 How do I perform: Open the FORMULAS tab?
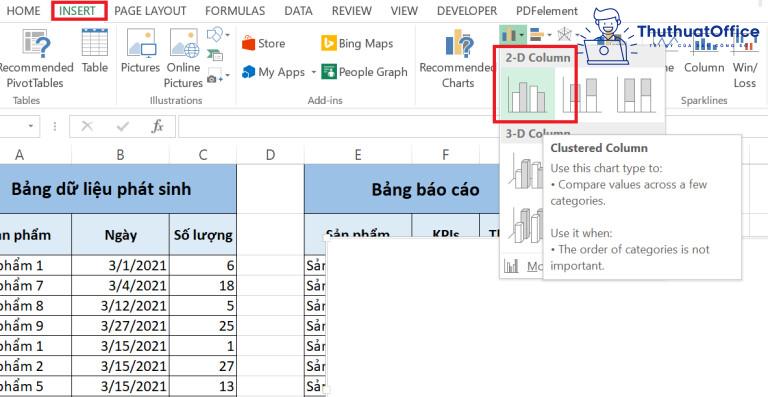pos(235,11)
